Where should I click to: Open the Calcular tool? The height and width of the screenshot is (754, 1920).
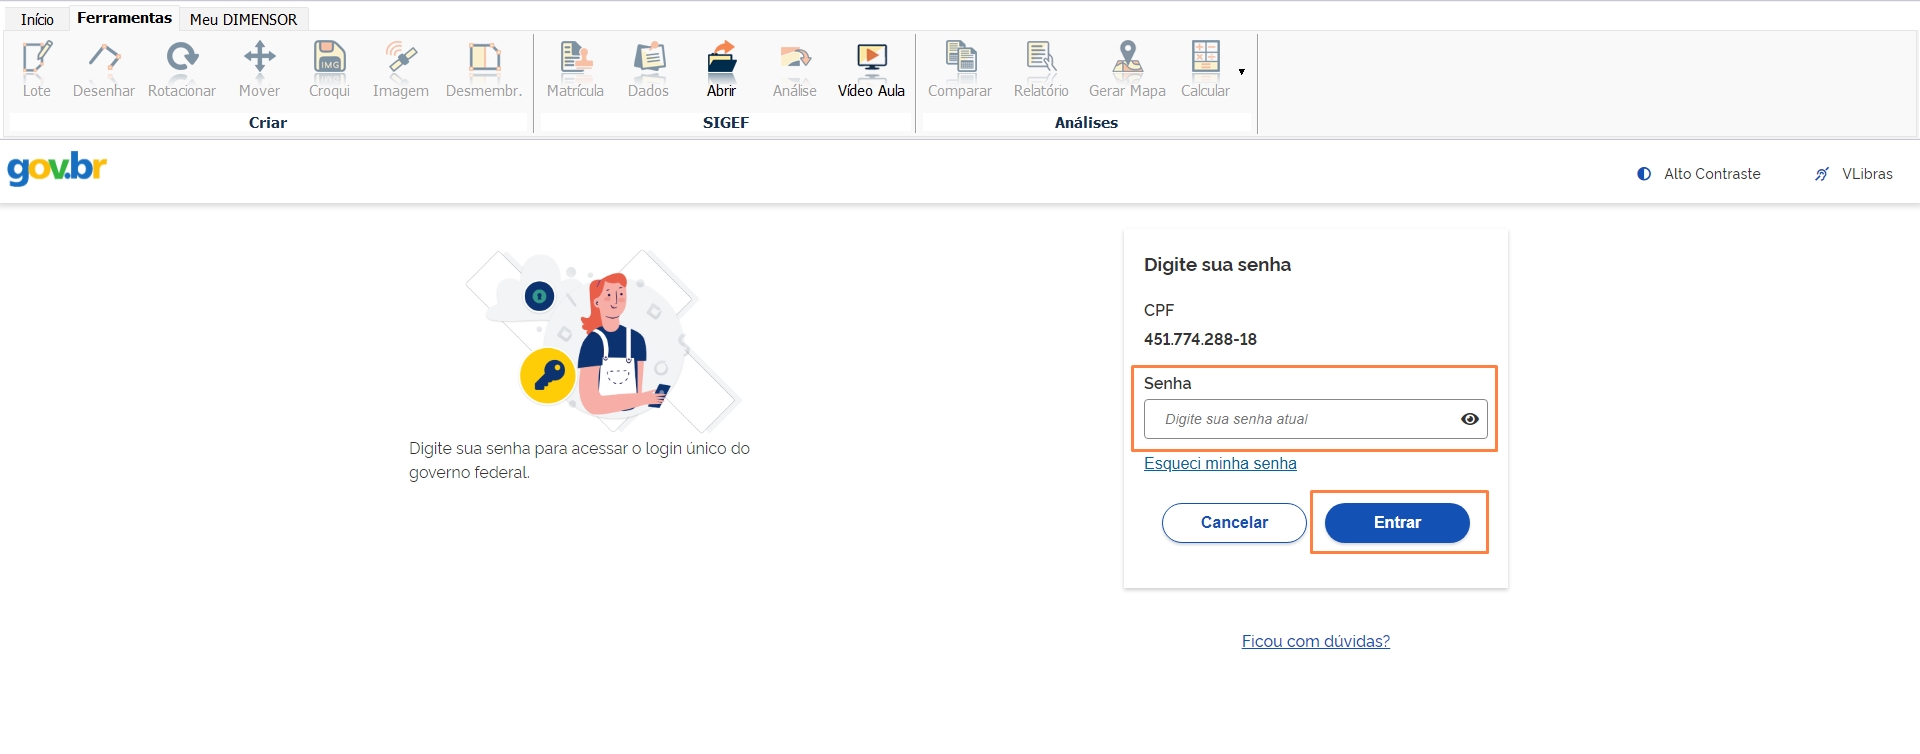click(1205, 69)
